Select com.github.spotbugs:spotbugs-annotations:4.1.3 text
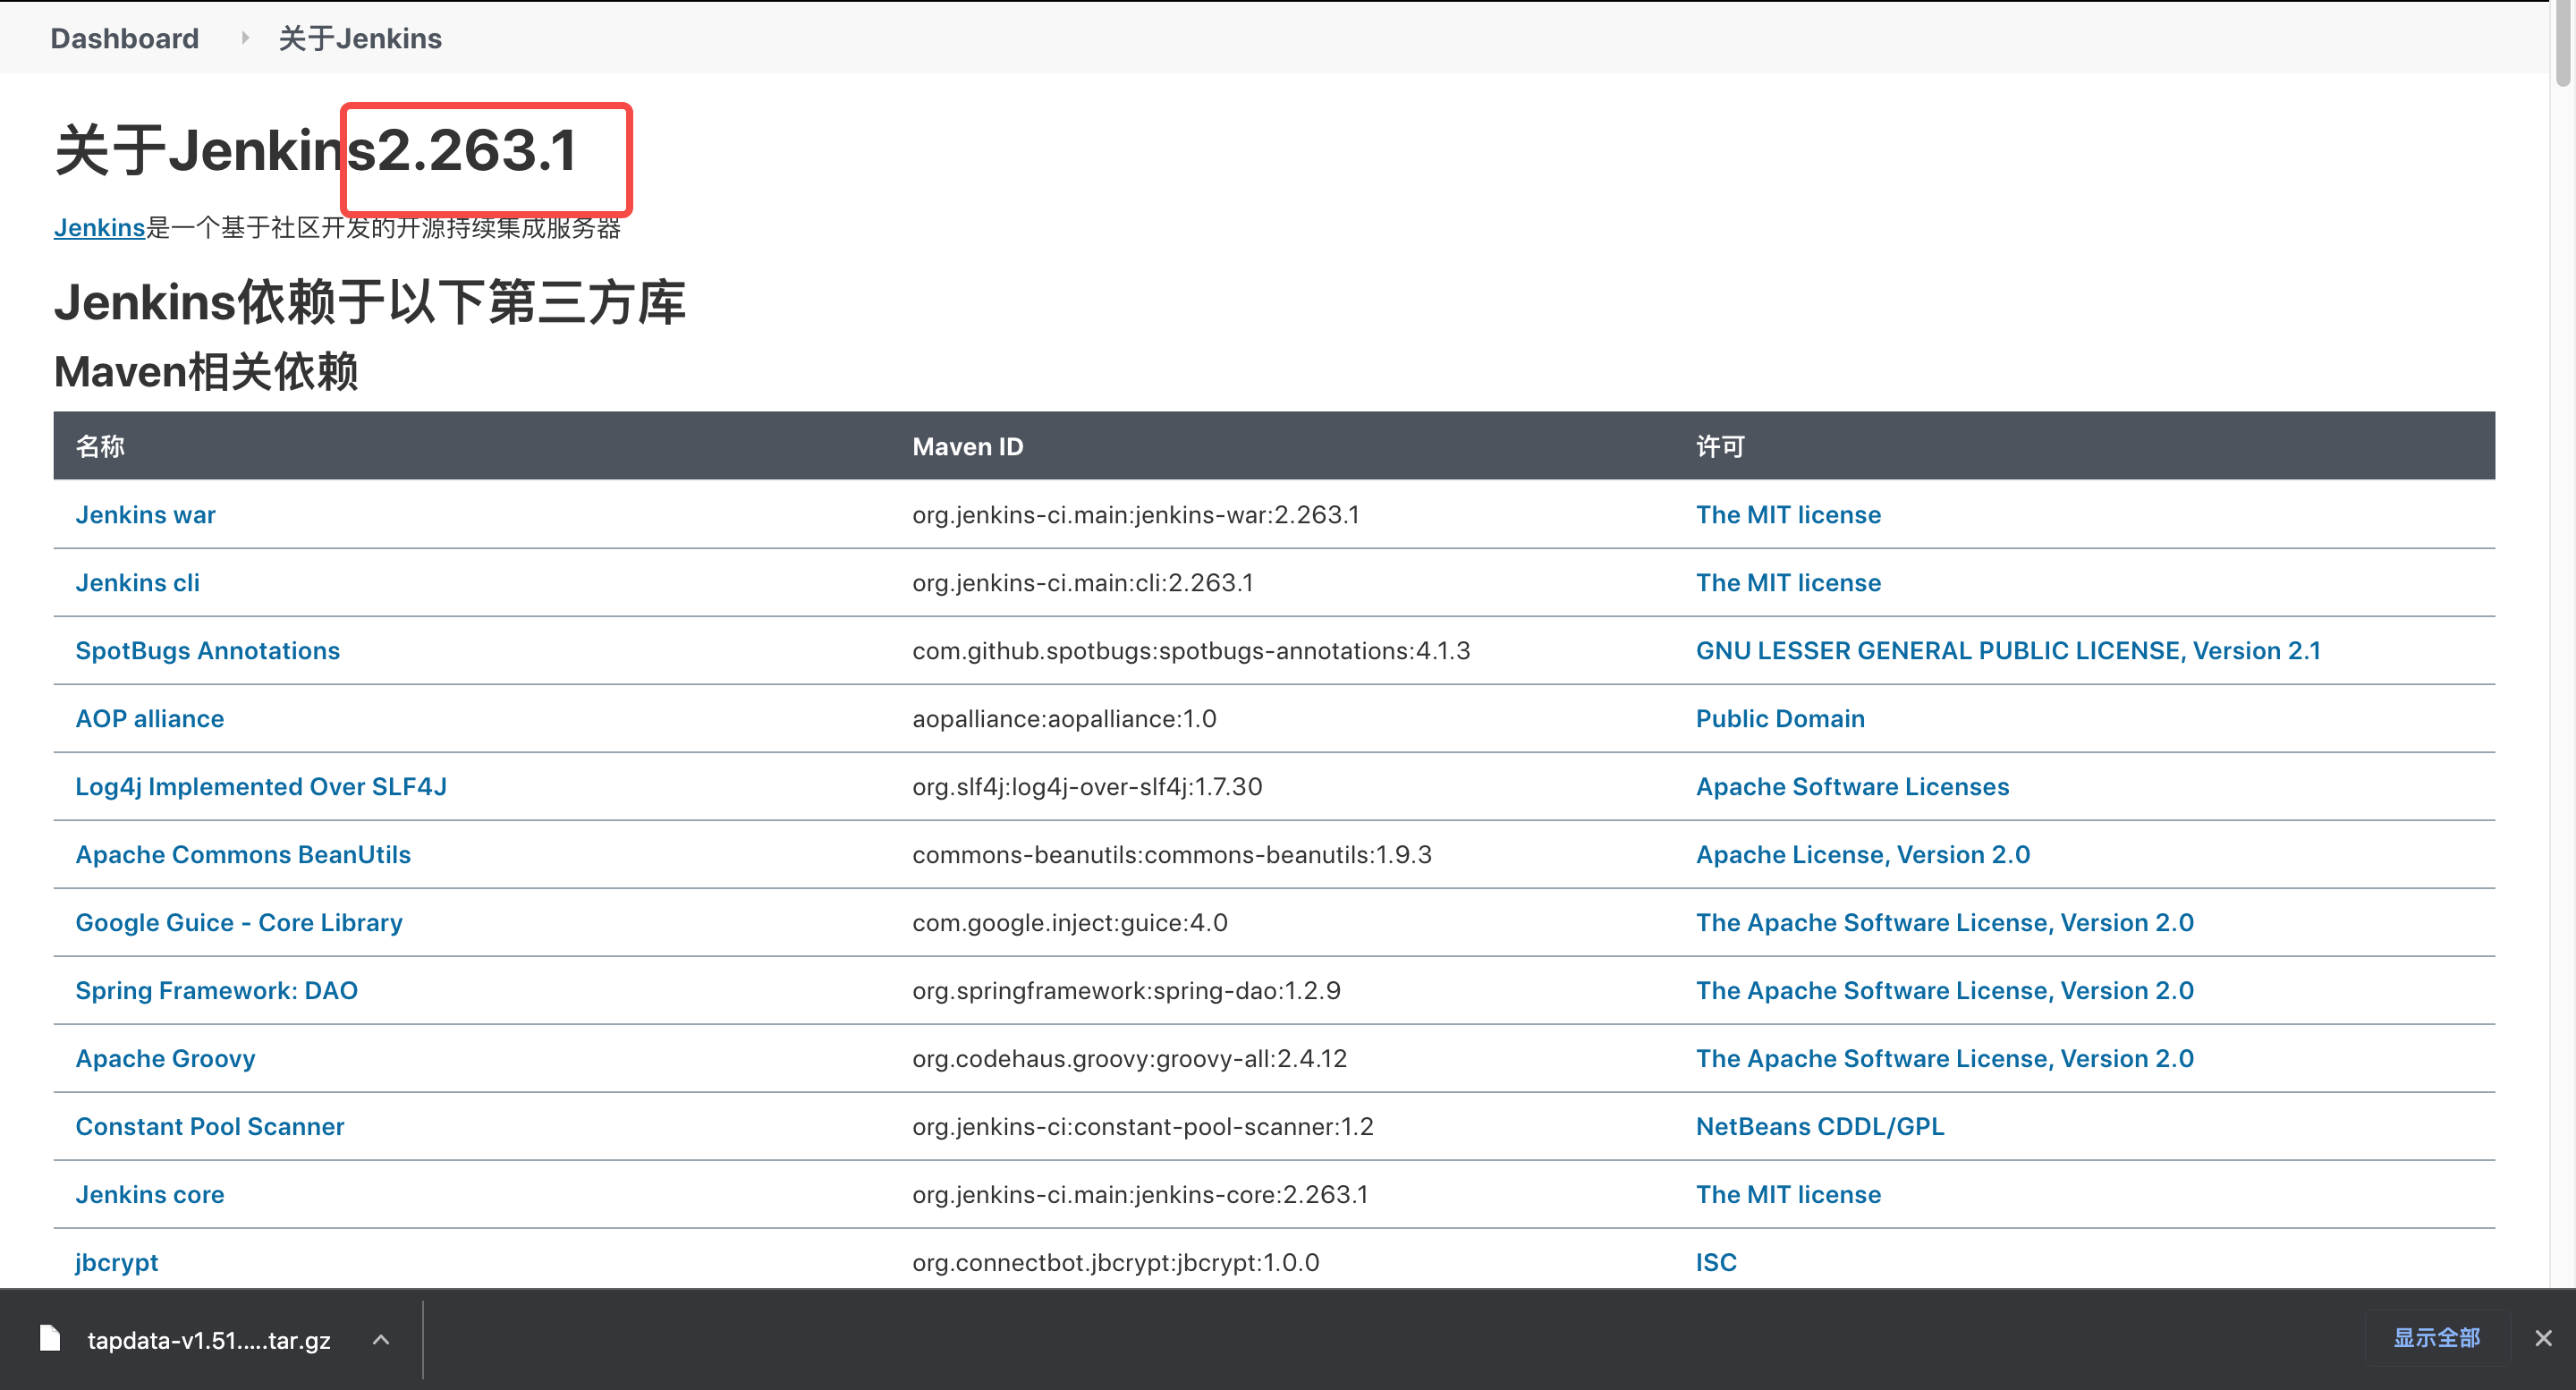 pyautogui.click(x=1191, y=651)
